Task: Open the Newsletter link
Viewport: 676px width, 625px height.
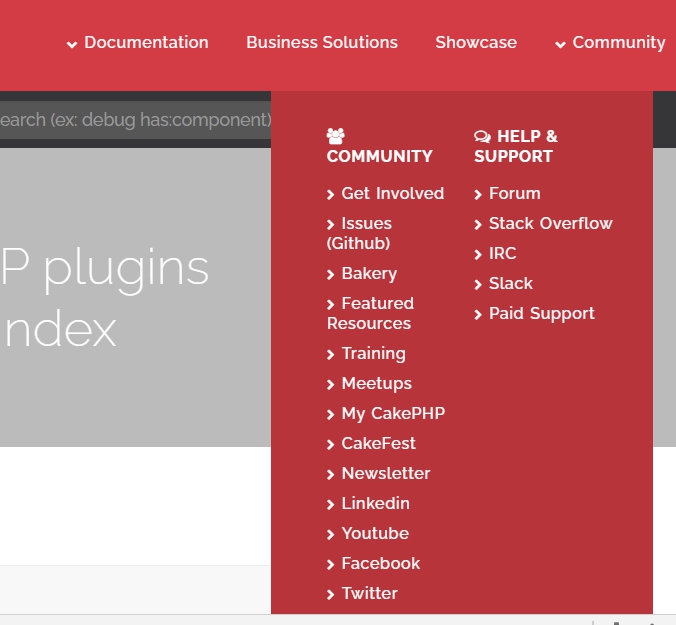Action: click(x=379, y=474)
